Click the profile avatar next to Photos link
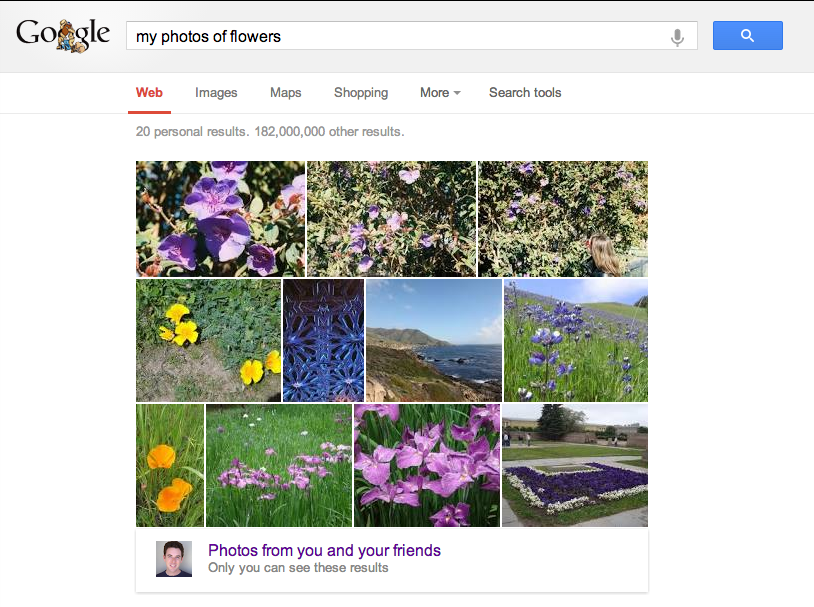Screen dimensions: 814x607 point(173,557)
